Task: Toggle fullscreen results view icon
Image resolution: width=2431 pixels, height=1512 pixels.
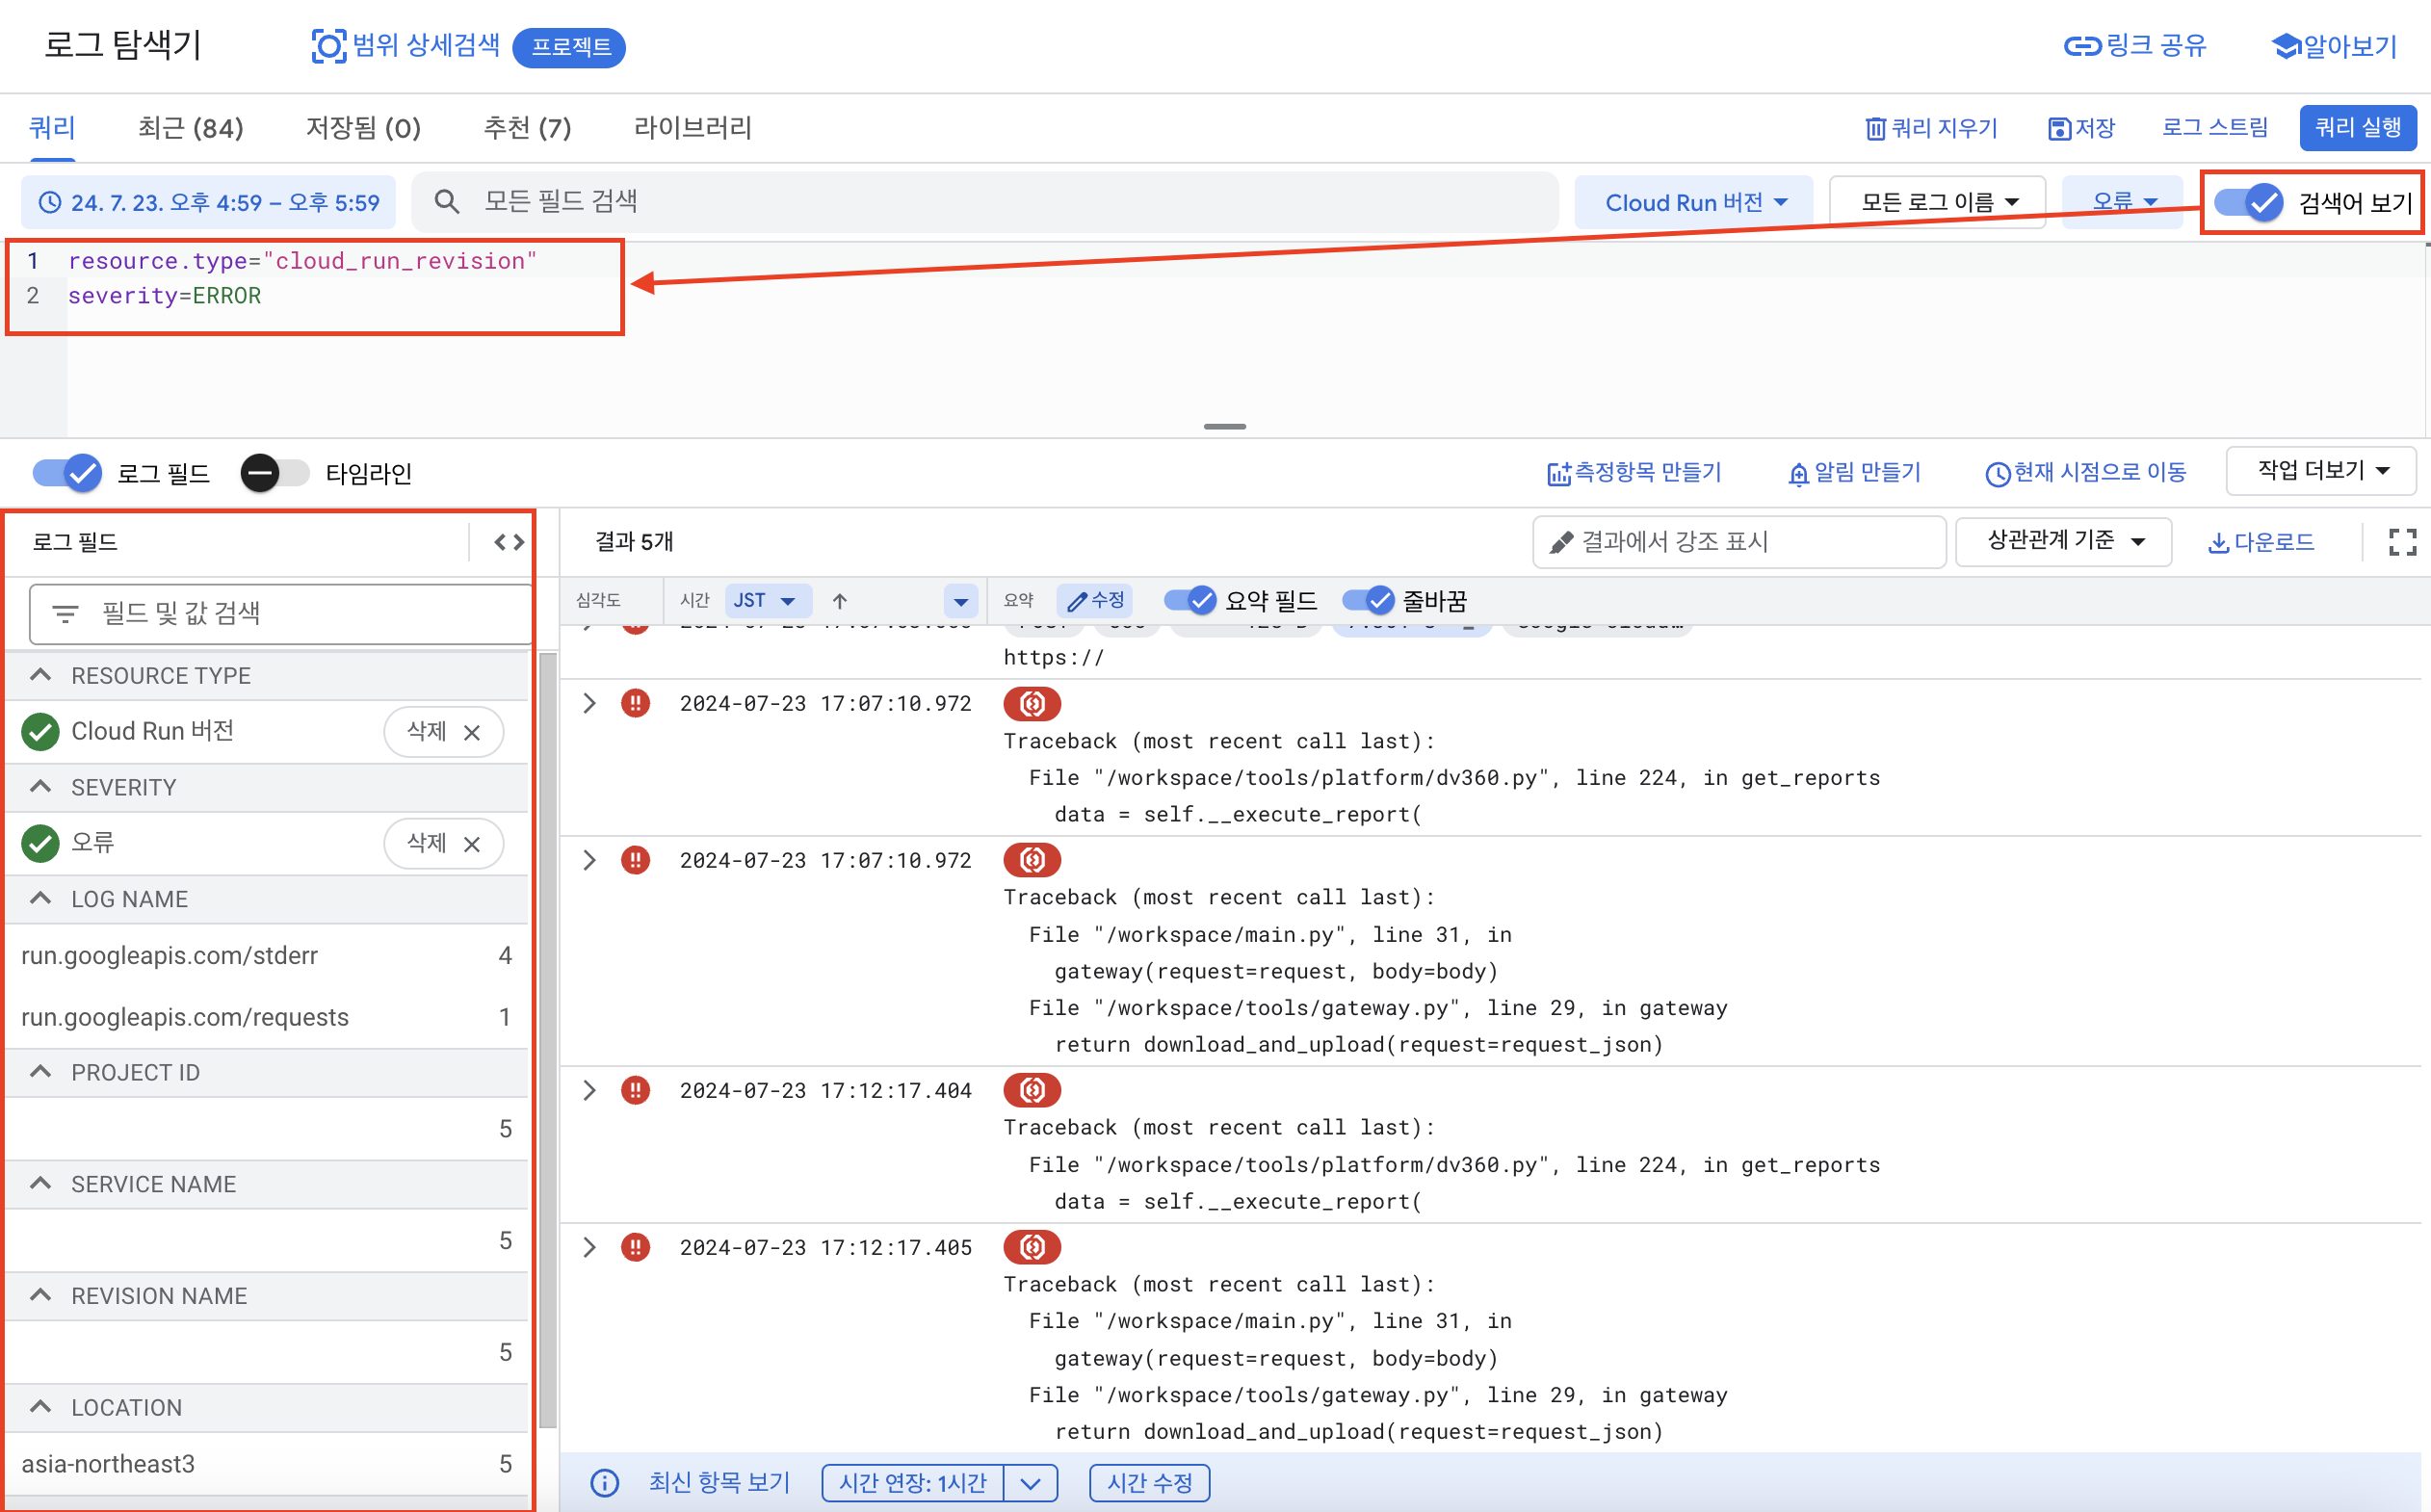Action: [x=2402, y=542]
